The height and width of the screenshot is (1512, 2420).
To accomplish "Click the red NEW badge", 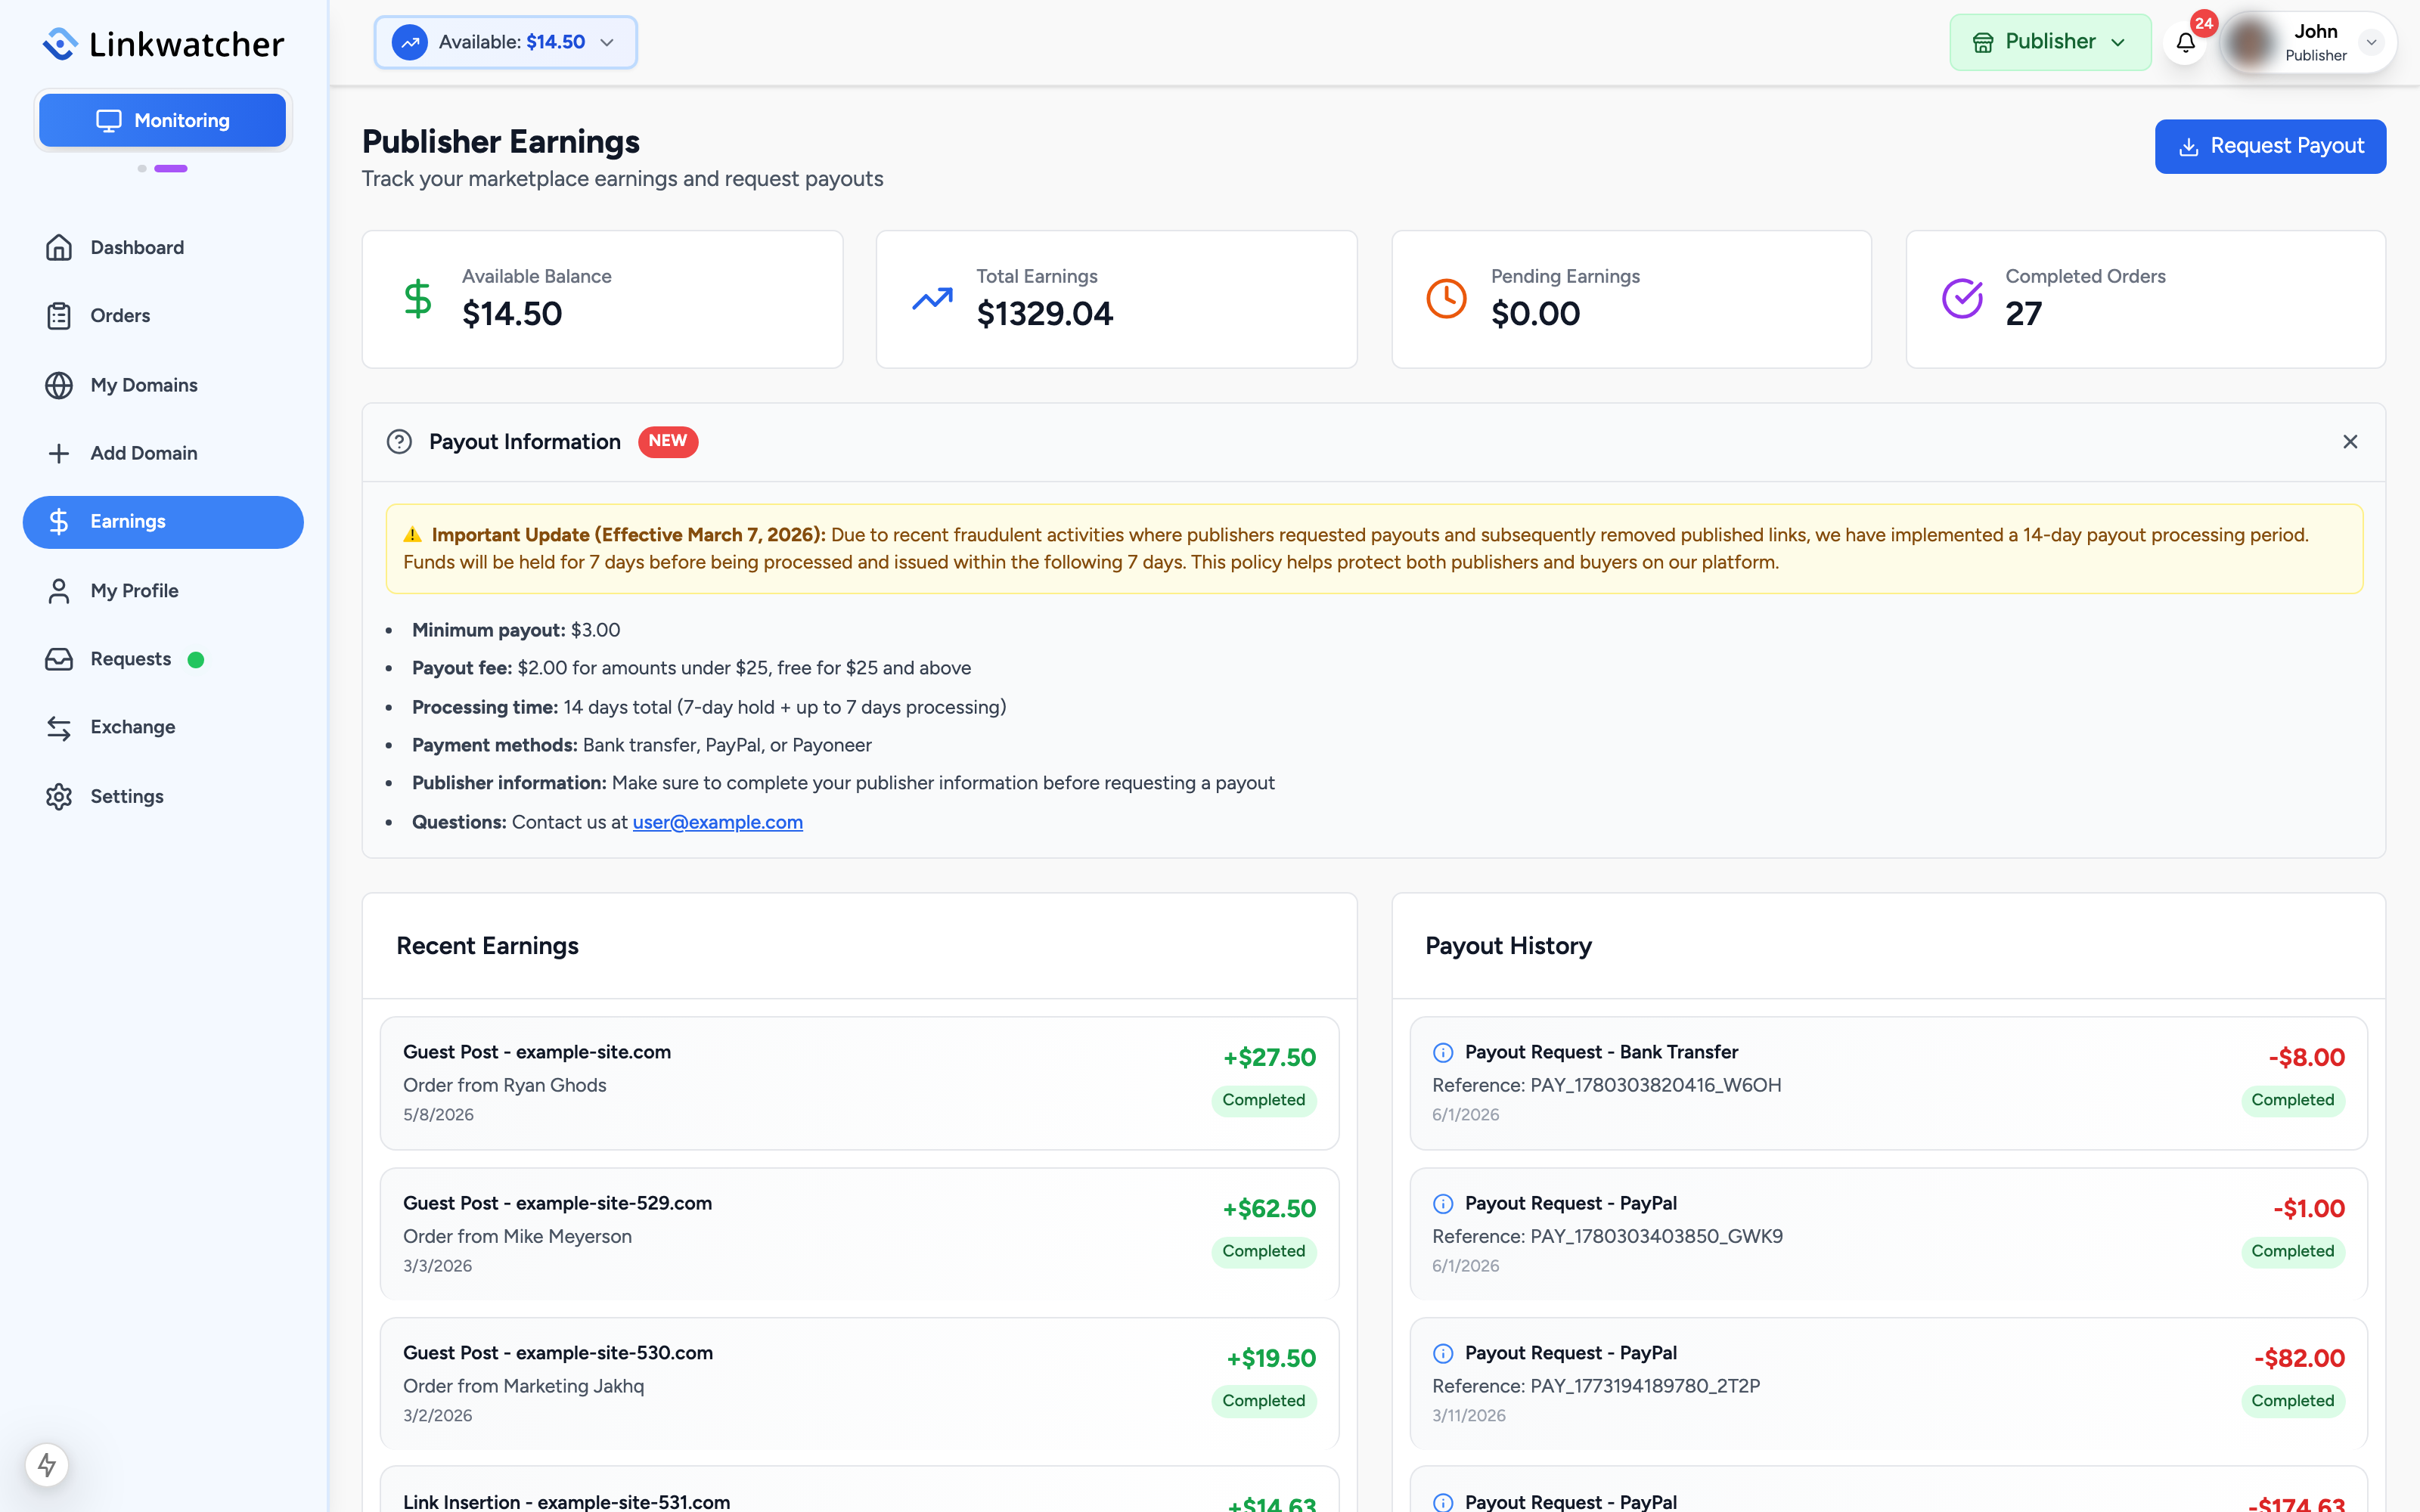I will (668, 441).
